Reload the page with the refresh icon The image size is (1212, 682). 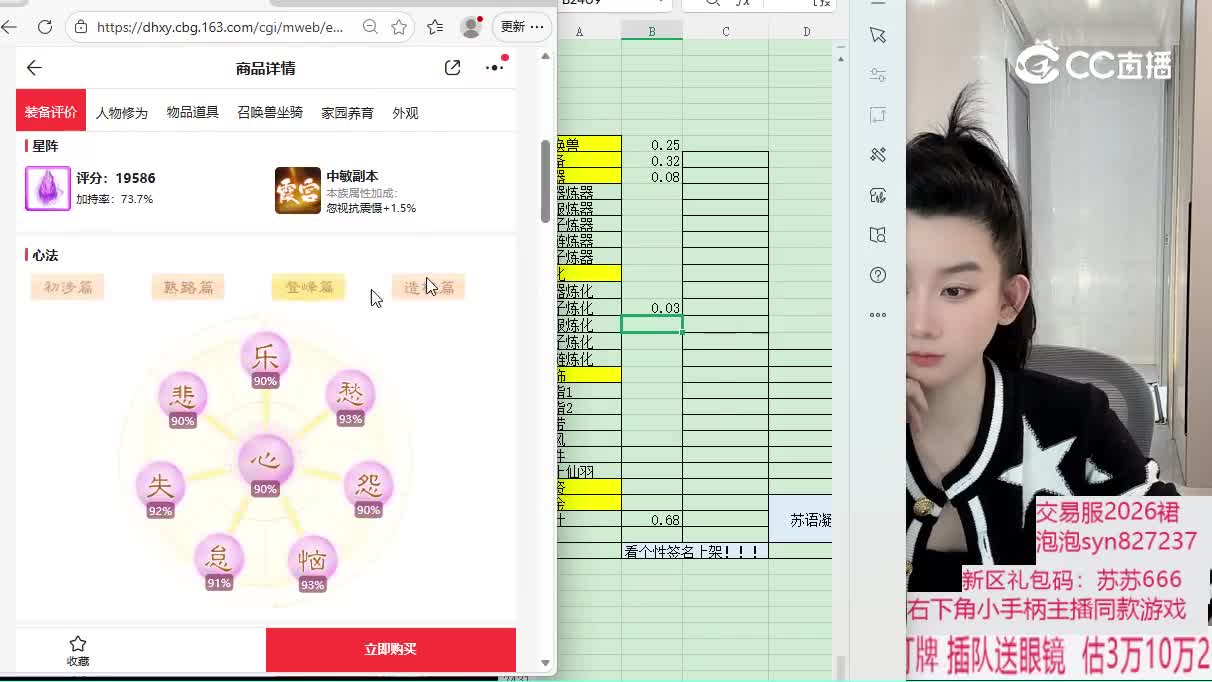(x=45, y=27)
